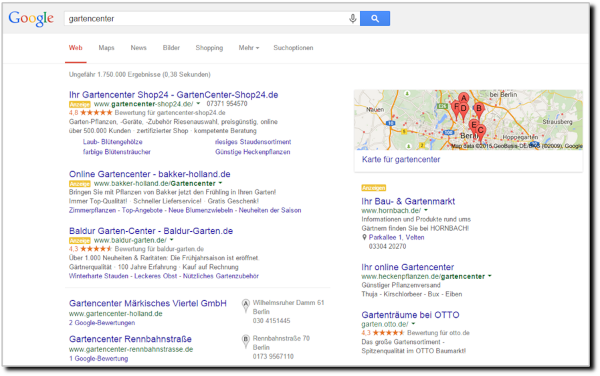Click the 4,3 star rating for otto.de
The width and height of the screenshot is (600, 376).
tap(383, 333)
